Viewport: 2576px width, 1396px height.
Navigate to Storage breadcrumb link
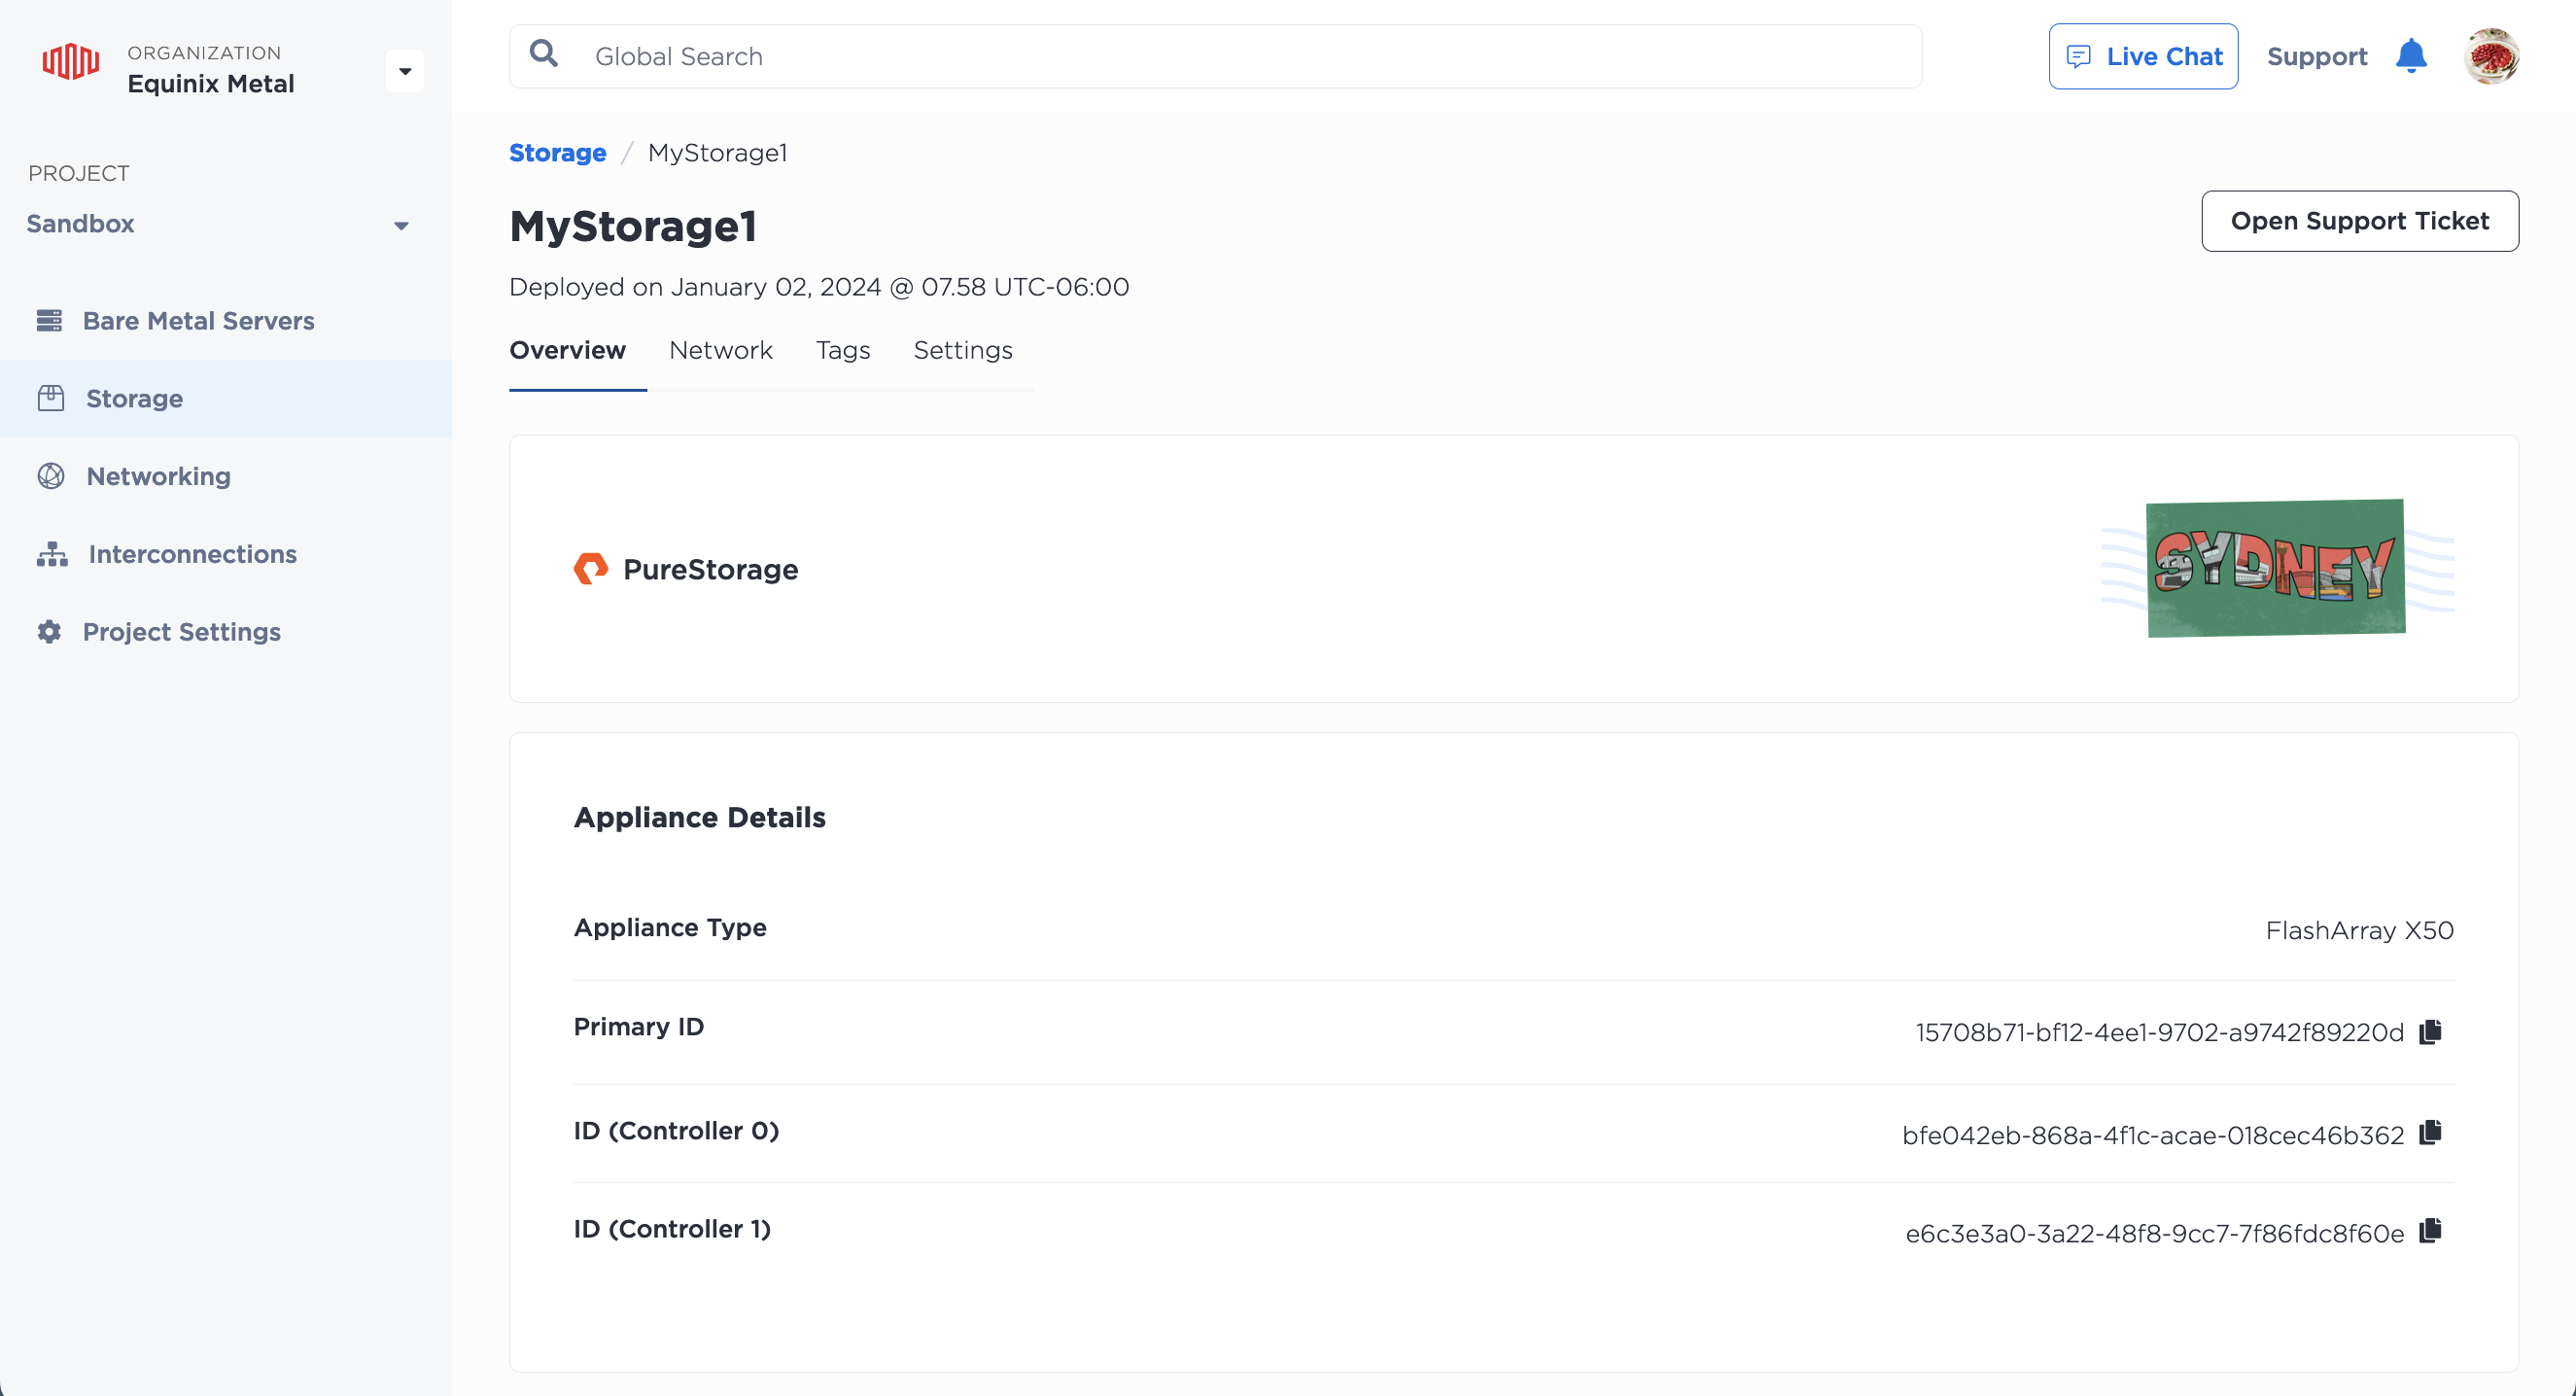coord(557,153)
